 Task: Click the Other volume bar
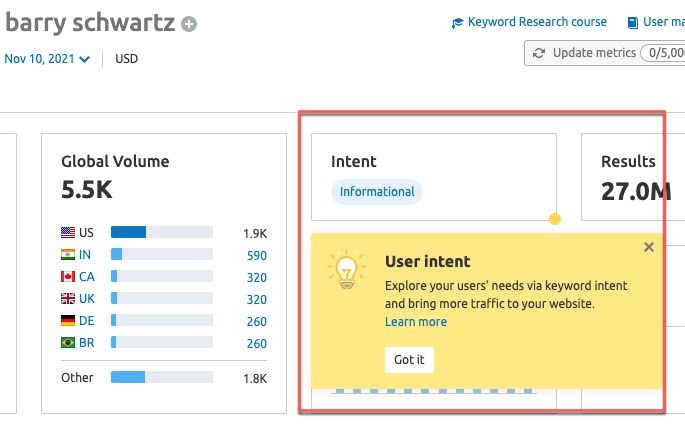(x=162, y=377)
